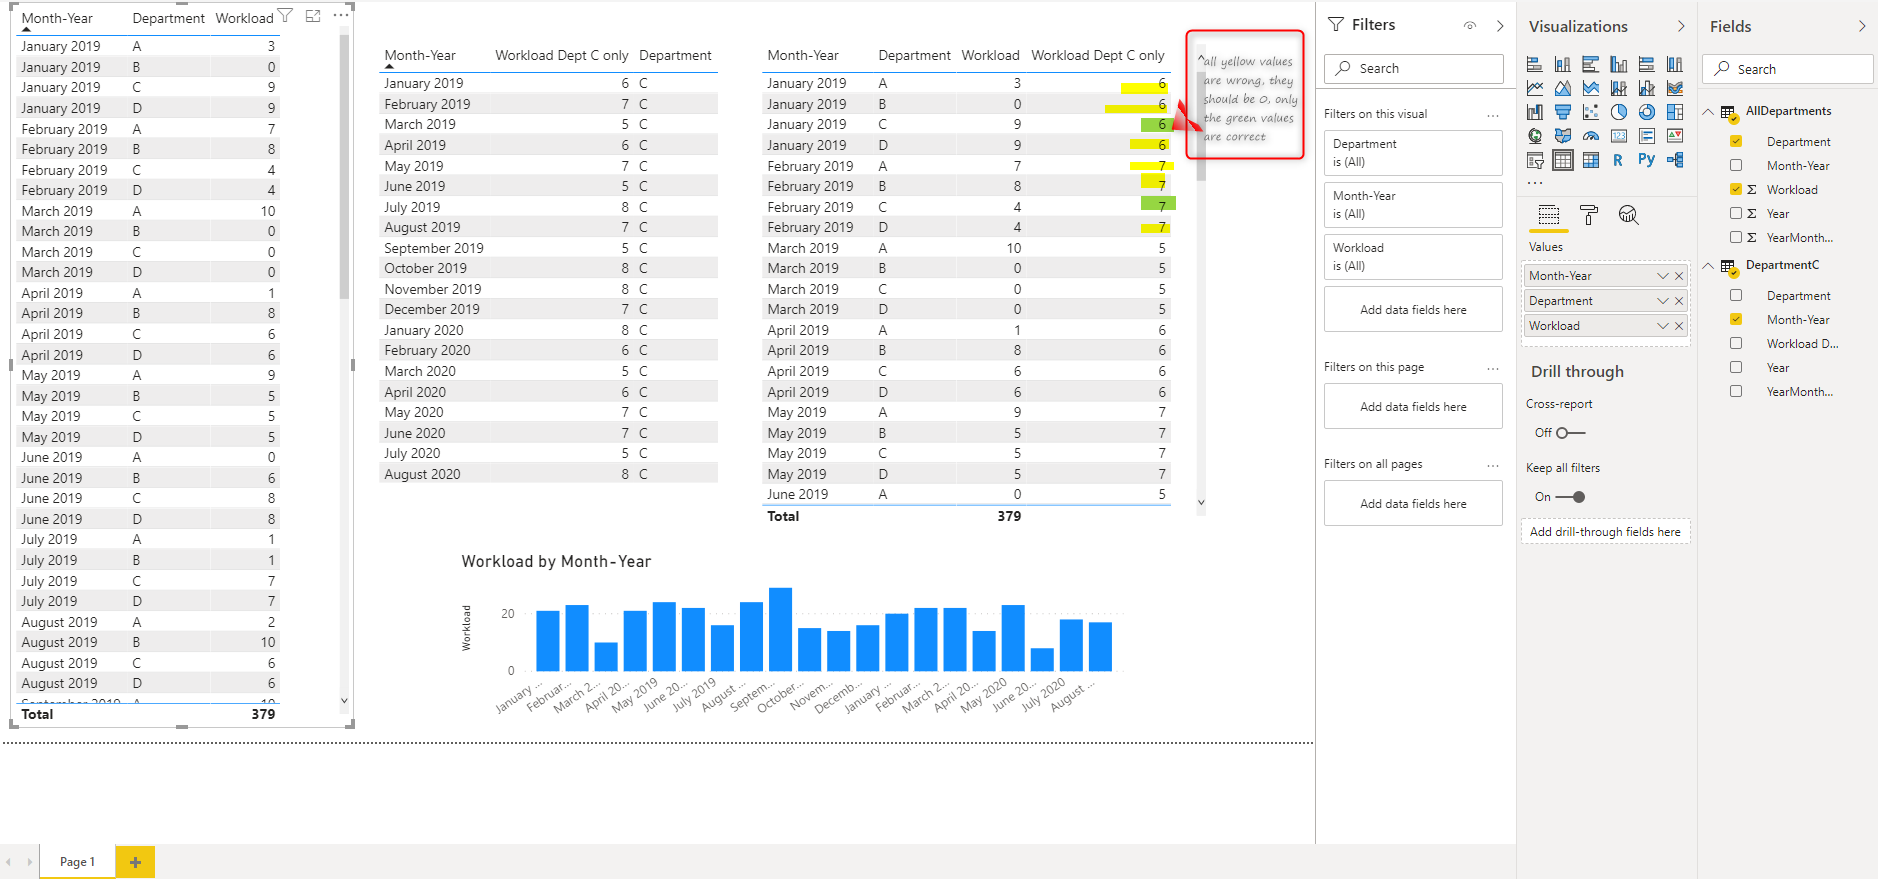The image size is (1878, 879).
Task: Select the donut chart visual
Action: 1646,112
